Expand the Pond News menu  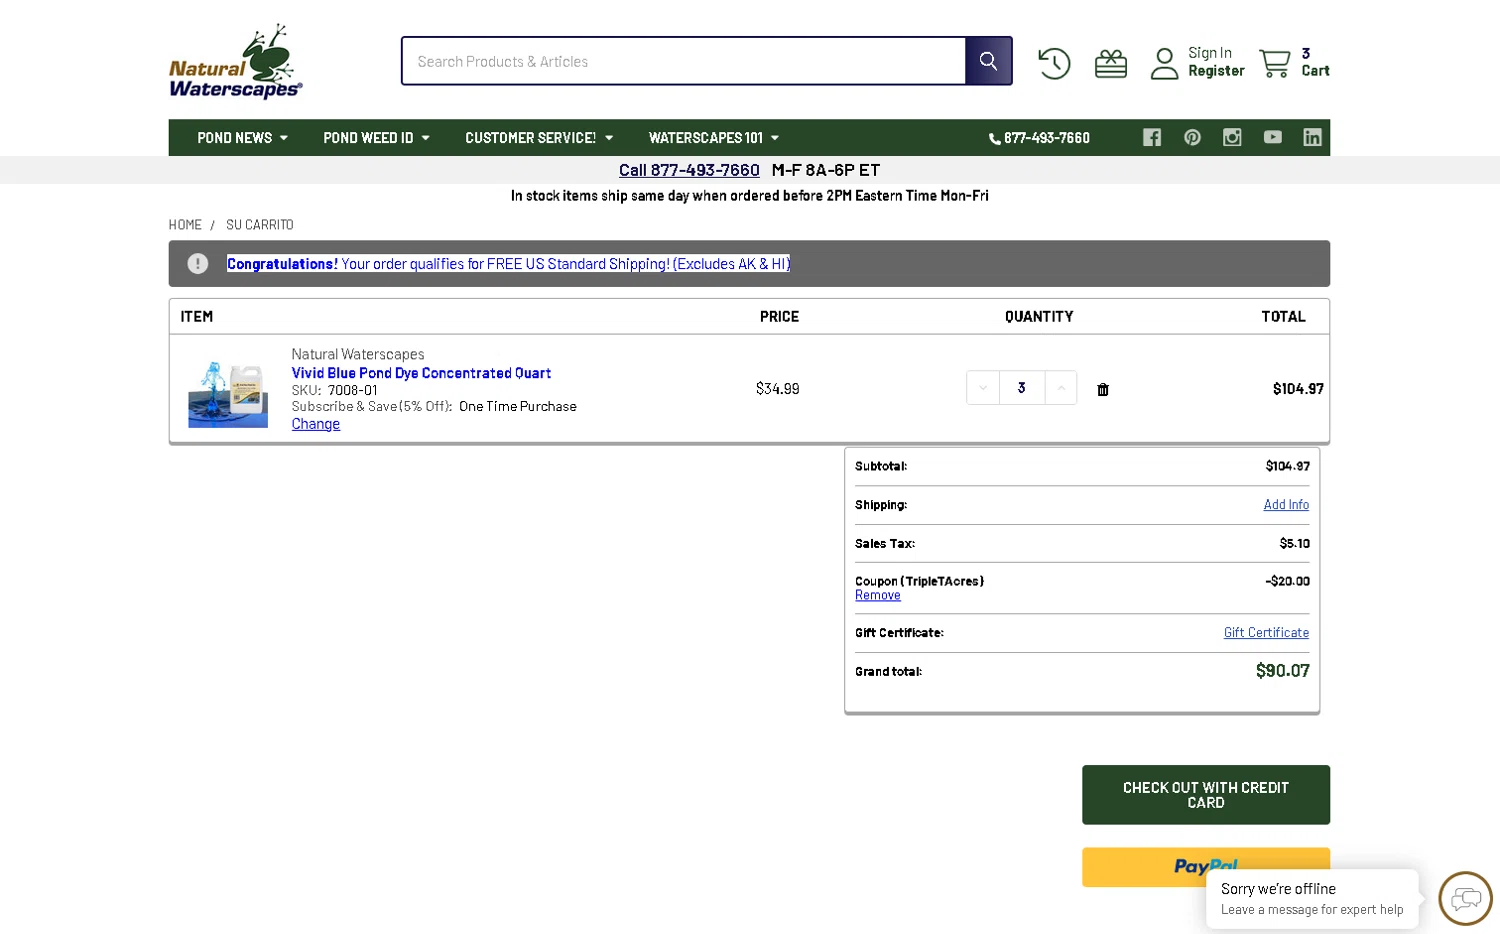[242, 138]
